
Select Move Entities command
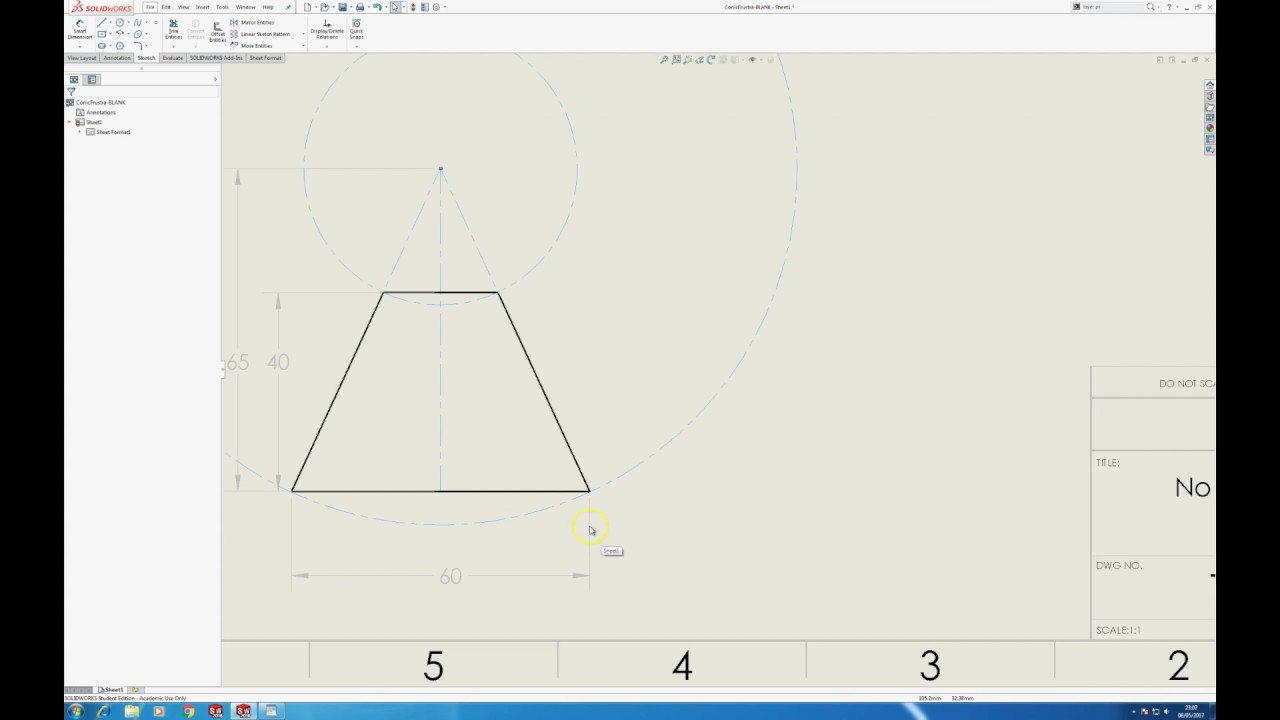[251, 46]
